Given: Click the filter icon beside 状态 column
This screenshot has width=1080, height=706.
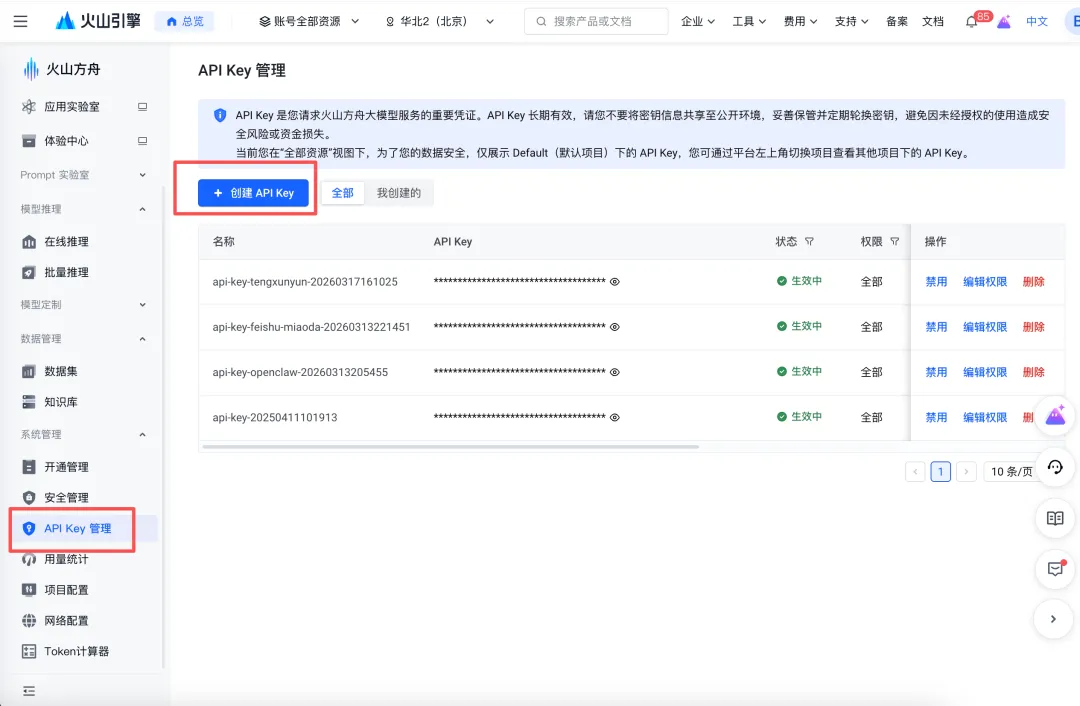Looking at the screenshot, I should click(809, 242).
